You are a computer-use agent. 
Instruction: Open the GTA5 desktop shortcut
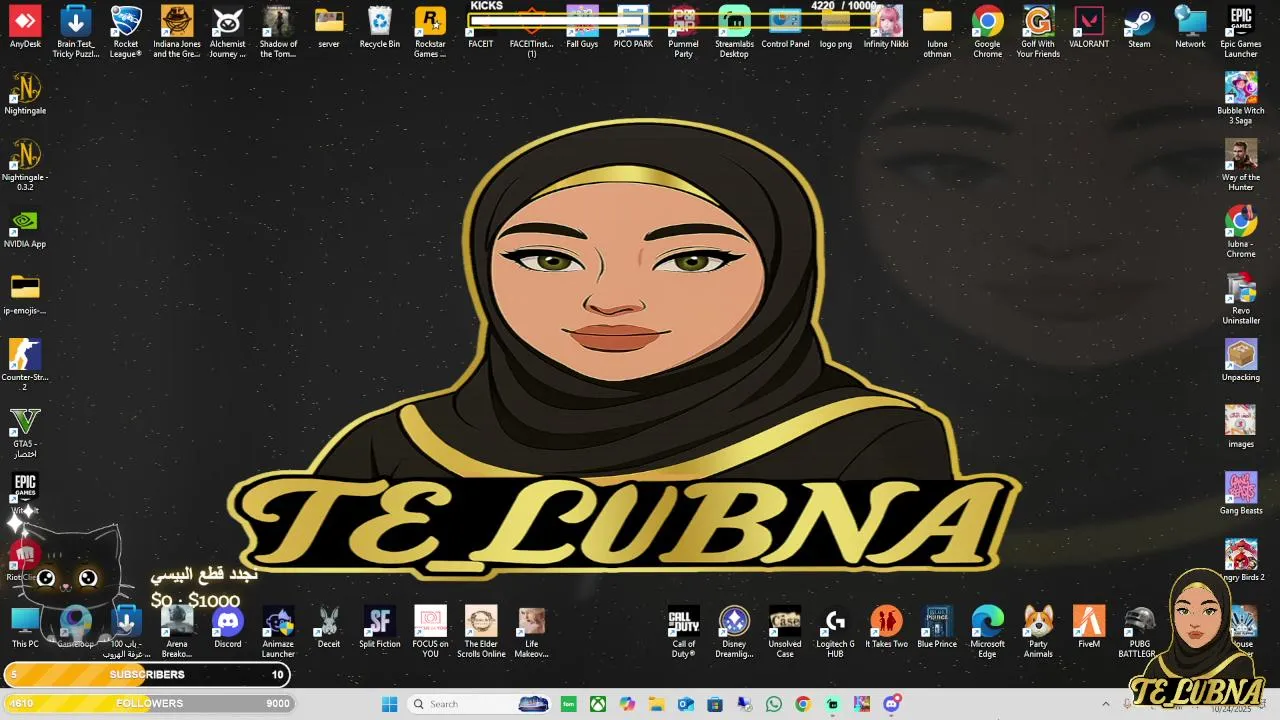25,432
